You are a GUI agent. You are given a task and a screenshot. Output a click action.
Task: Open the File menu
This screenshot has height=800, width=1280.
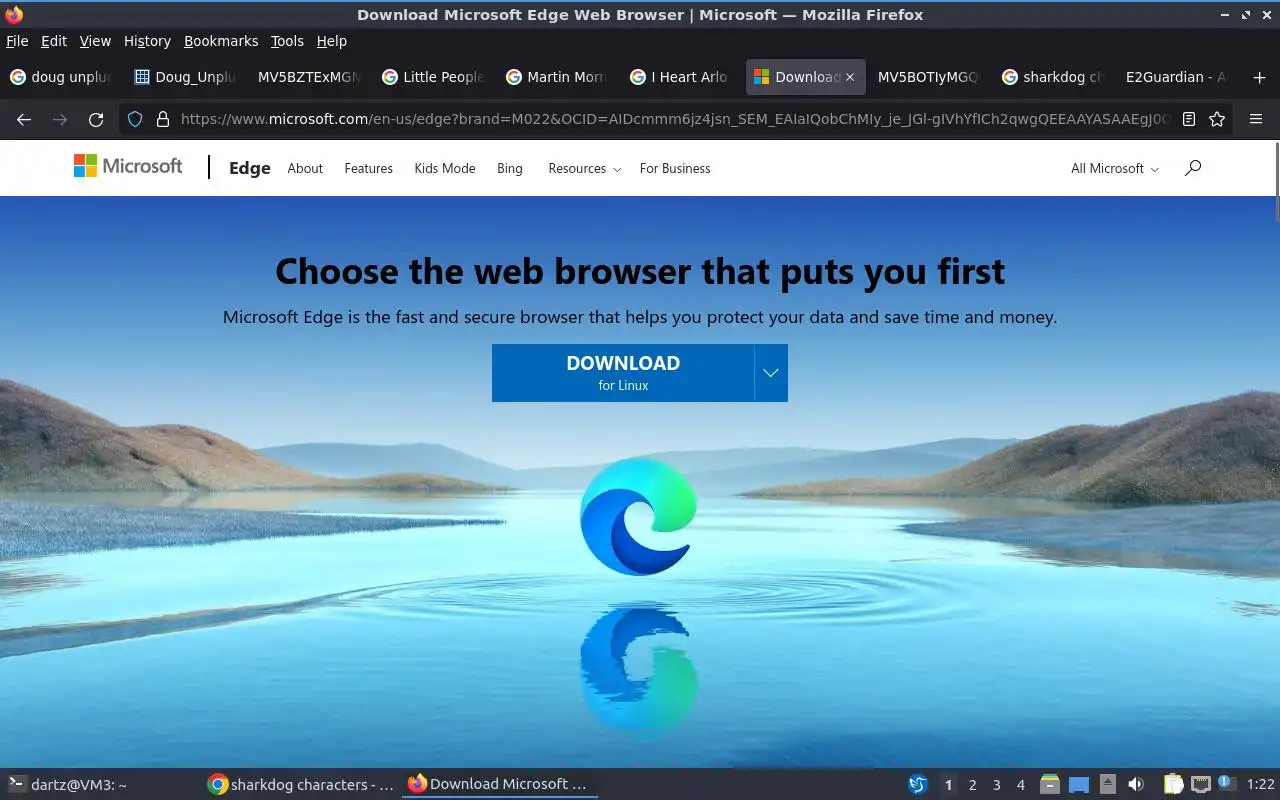[17, 41]
